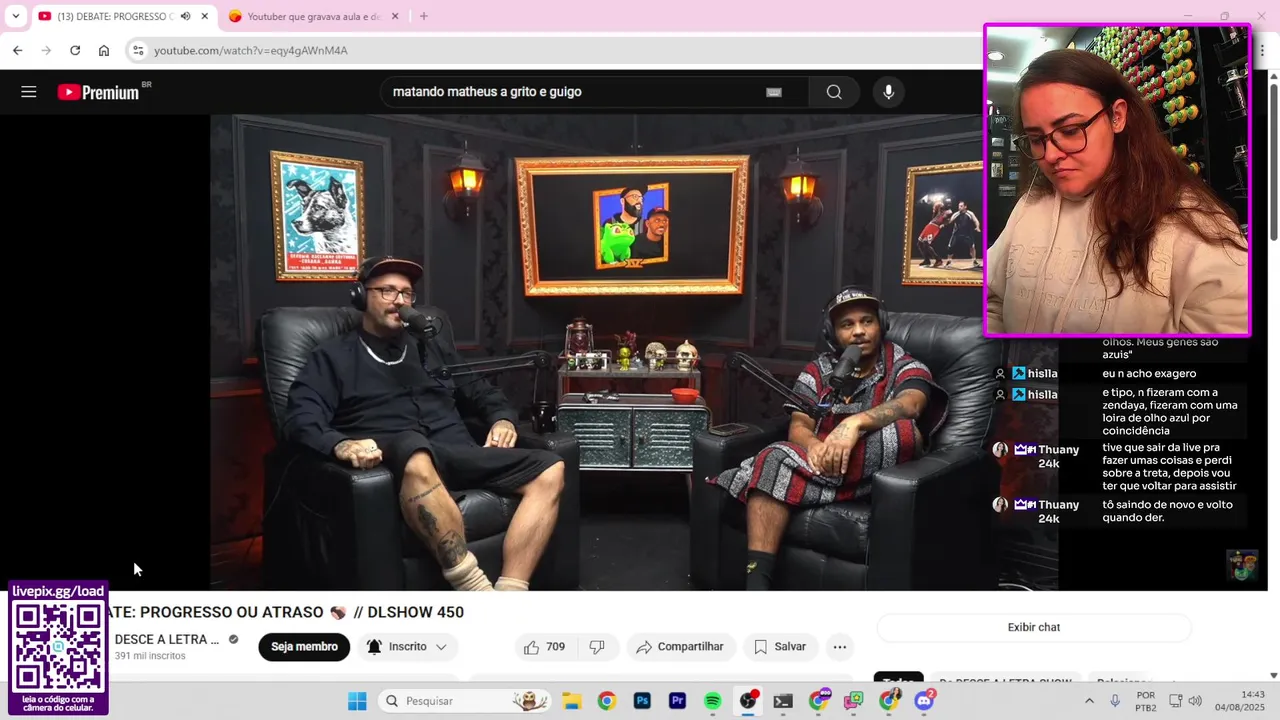This screenshot has width=1280, height=720.
Task: Click the Seja membro button
Action: pyautogui.click(x=304, y=647)
